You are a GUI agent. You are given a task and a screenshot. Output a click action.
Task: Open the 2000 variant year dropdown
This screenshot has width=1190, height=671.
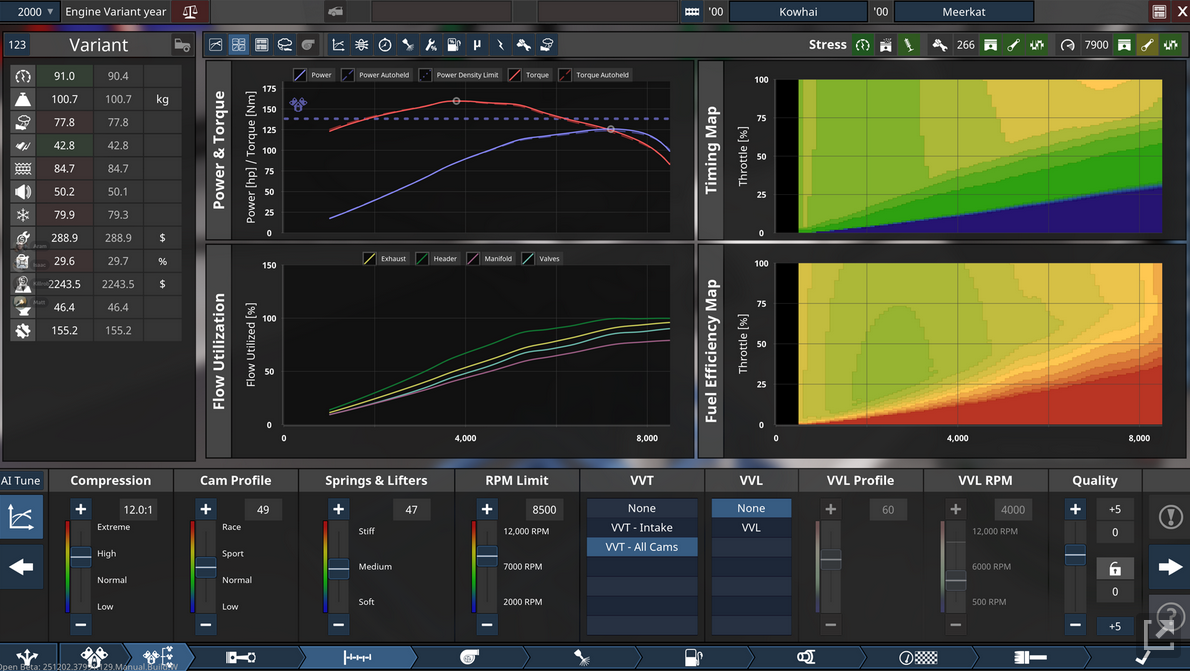point(35,12)
